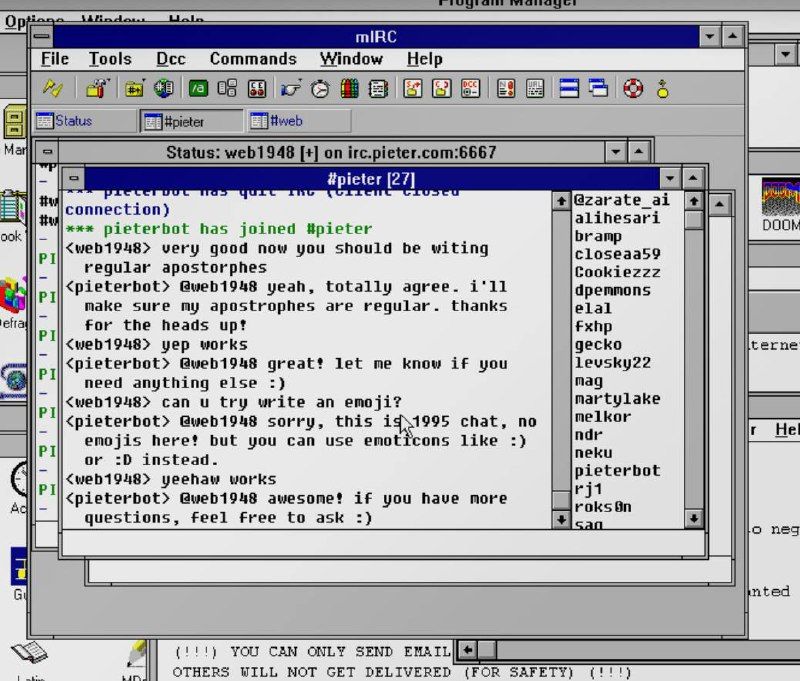Switch to the #web switchbar tab
Viewport: 800px width, 681px height.
point(299,121)
